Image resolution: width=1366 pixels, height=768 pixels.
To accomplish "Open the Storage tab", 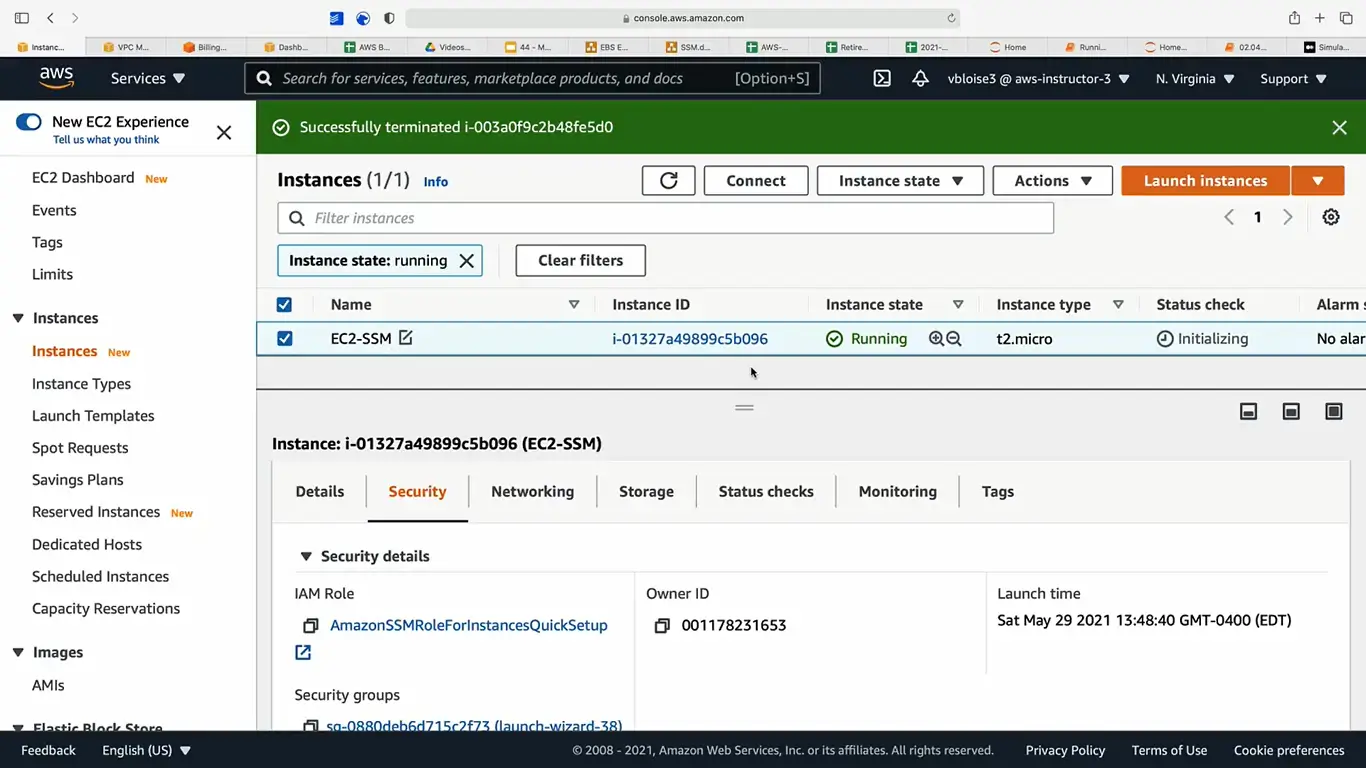I will pos(646,492).
